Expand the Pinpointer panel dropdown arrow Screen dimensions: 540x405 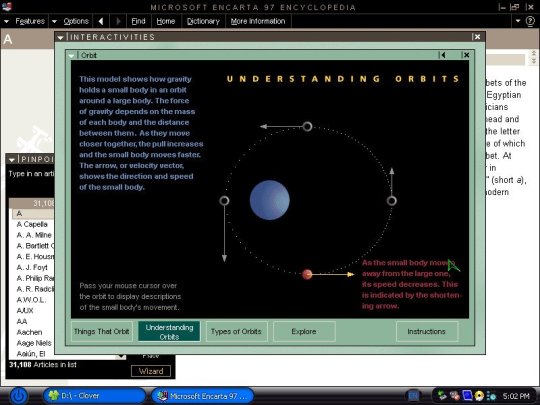12,160
